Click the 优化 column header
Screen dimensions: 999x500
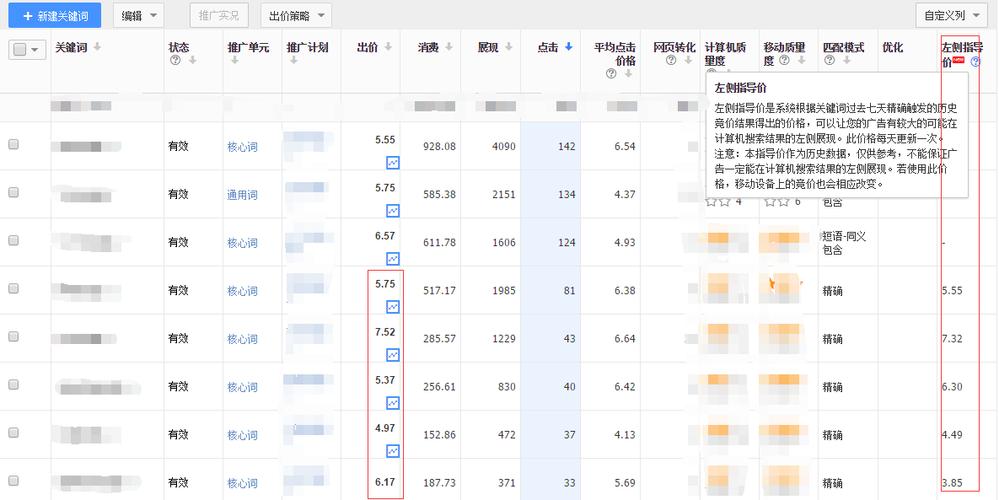[893, 47]
